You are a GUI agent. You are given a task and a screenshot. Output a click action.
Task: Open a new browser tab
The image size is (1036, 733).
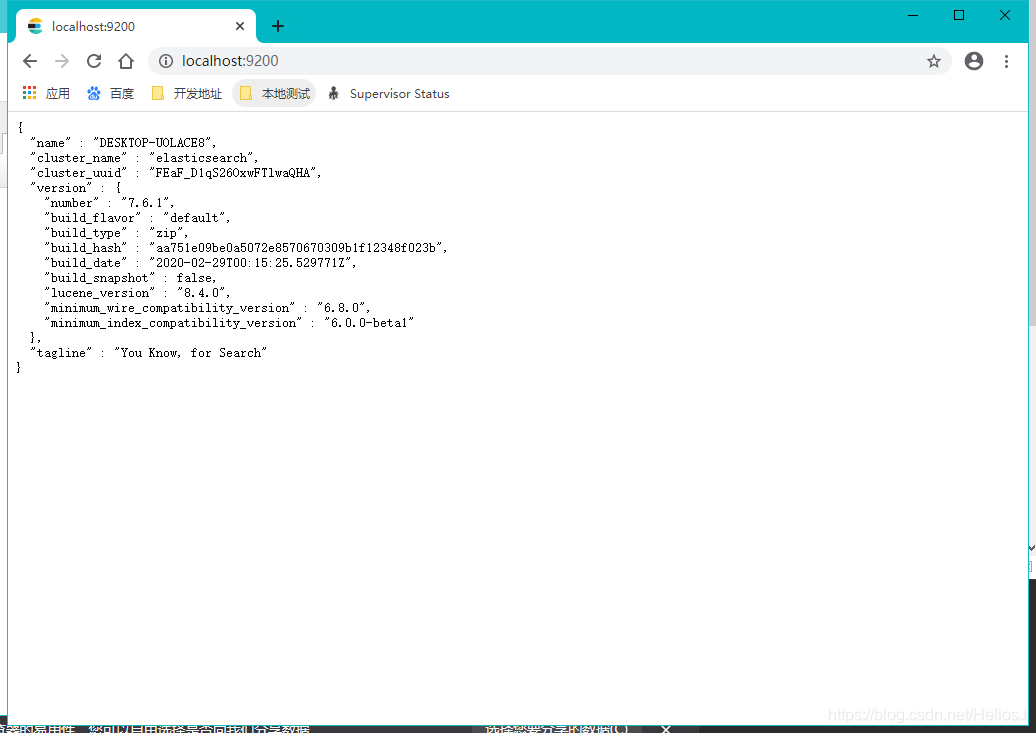pyautogui.click(x=278, y=26)
